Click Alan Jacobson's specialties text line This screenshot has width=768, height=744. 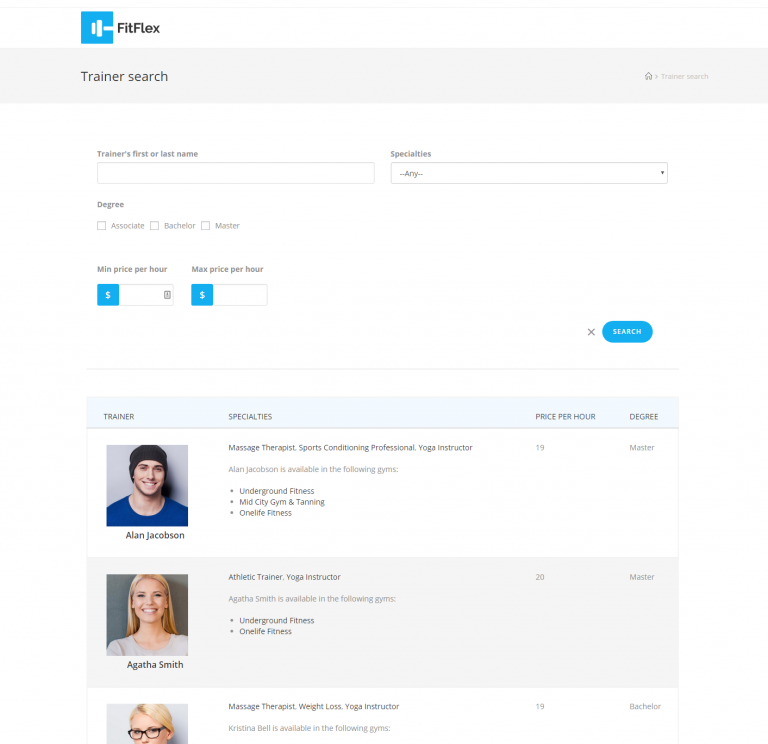(x=350, y=448)
